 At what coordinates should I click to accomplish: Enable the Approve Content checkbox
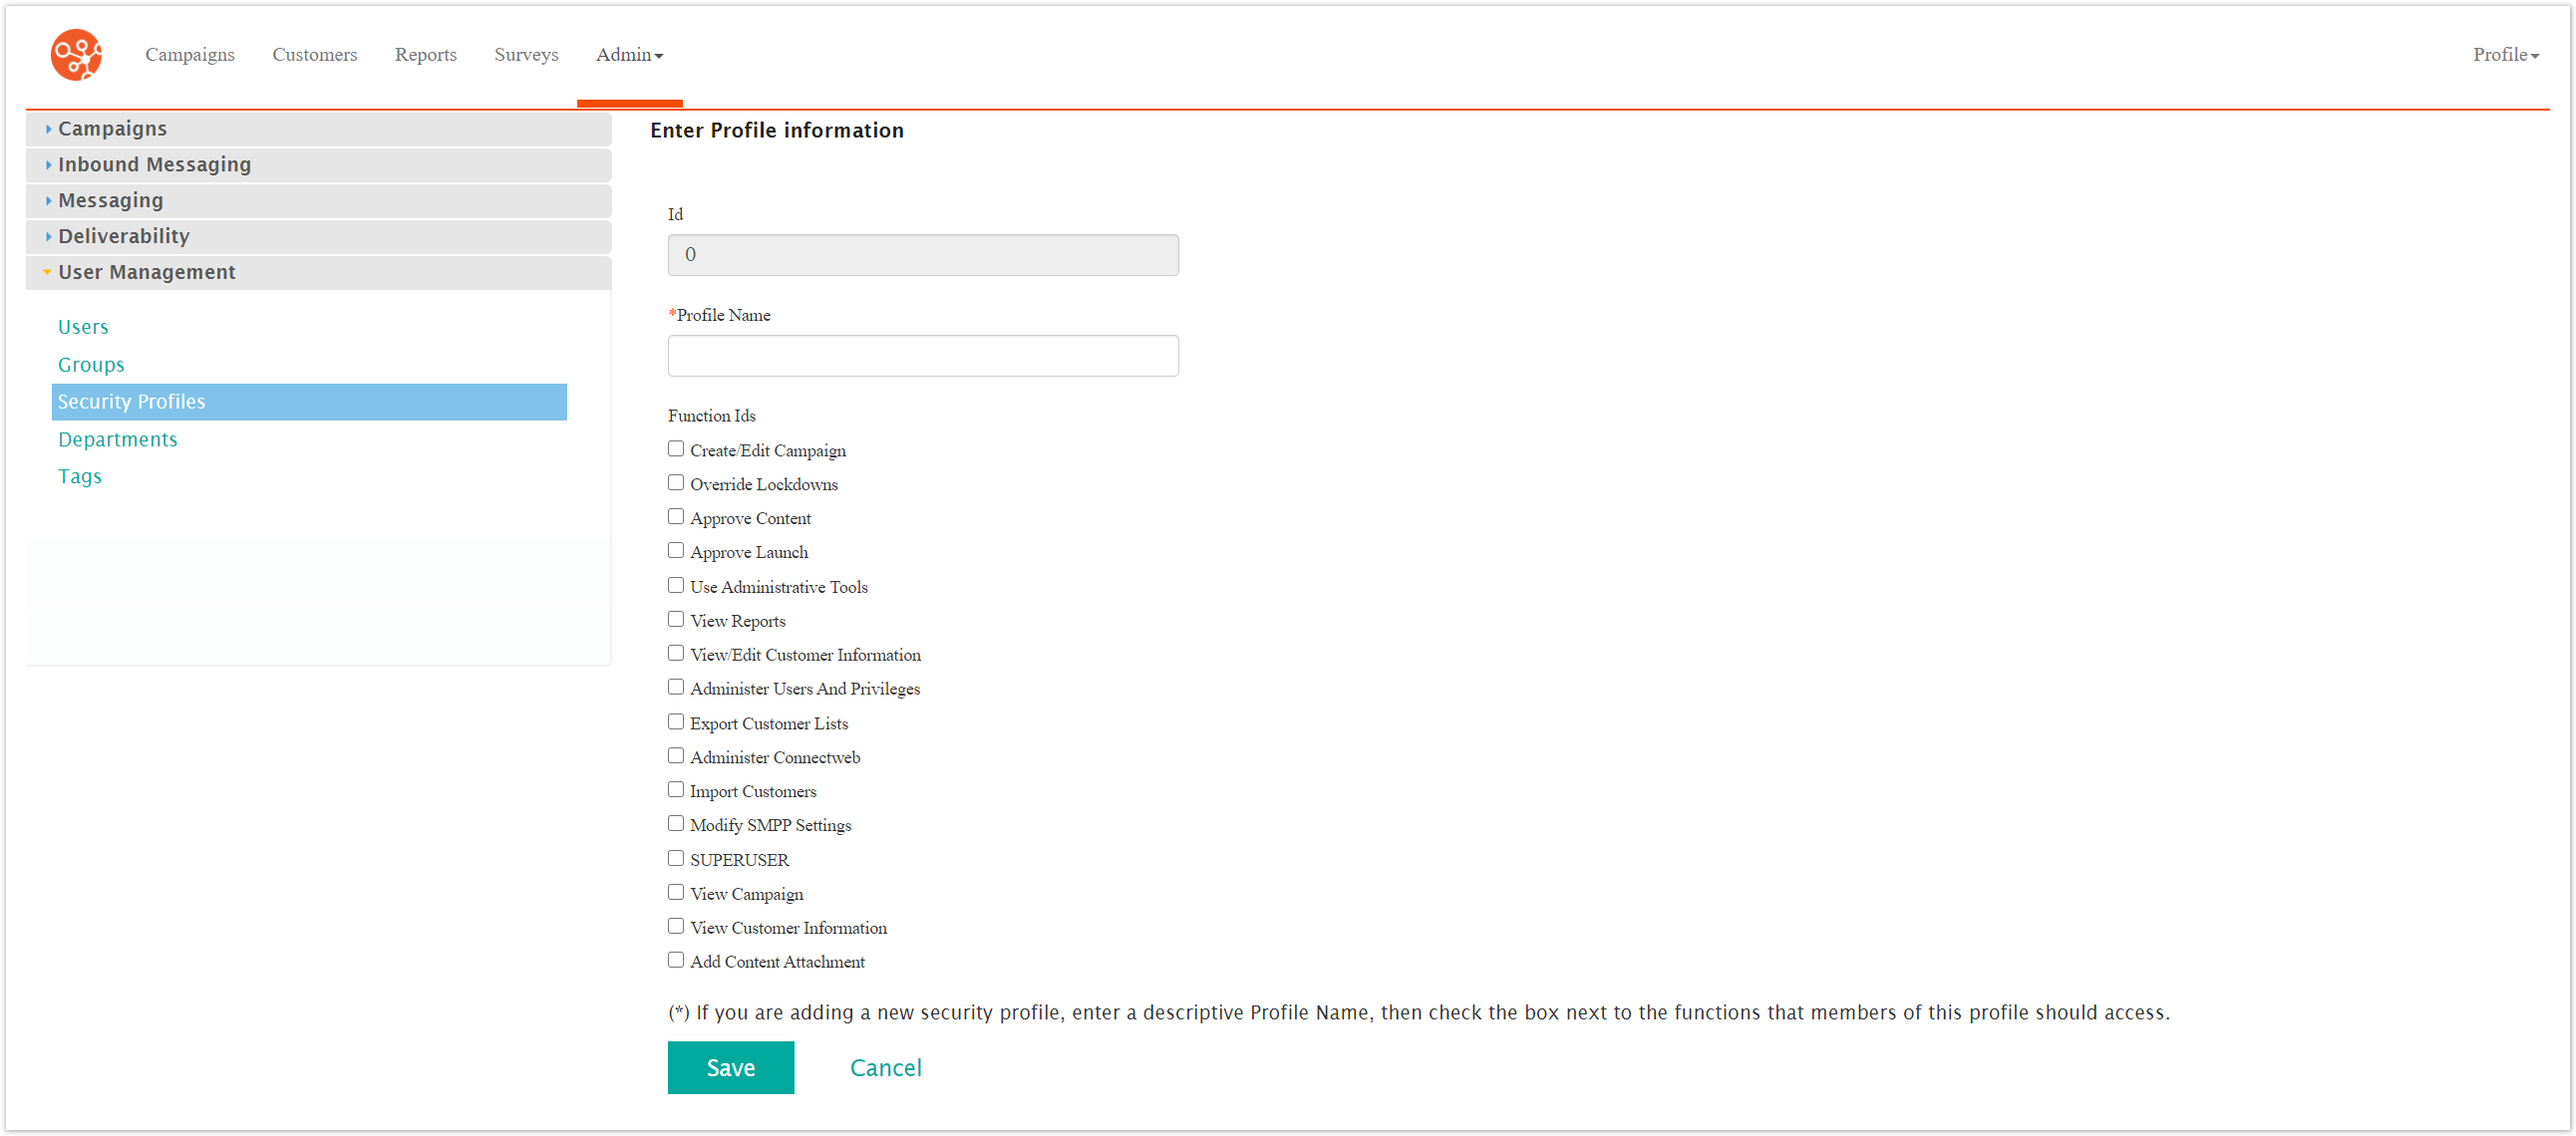[x=676, y=517]
